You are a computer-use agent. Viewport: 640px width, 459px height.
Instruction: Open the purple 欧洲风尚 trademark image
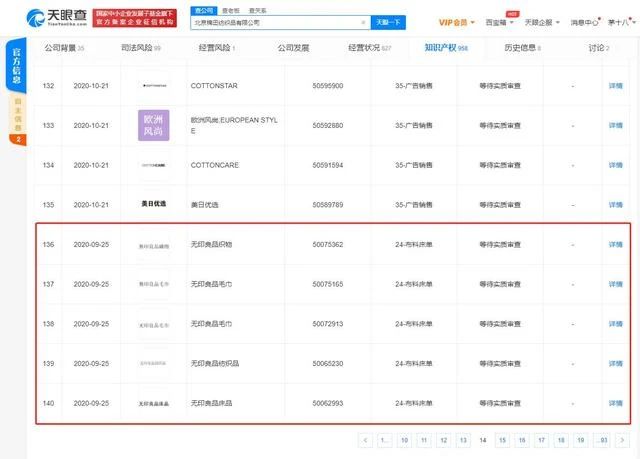tap(154, 125)
